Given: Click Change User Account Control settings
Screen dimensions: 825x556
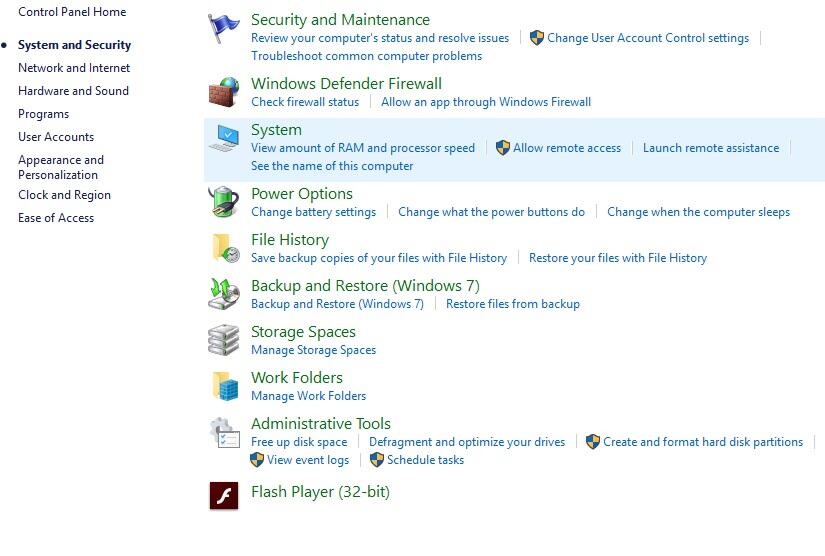Looking at the screenshot, I should click(648, 38).
